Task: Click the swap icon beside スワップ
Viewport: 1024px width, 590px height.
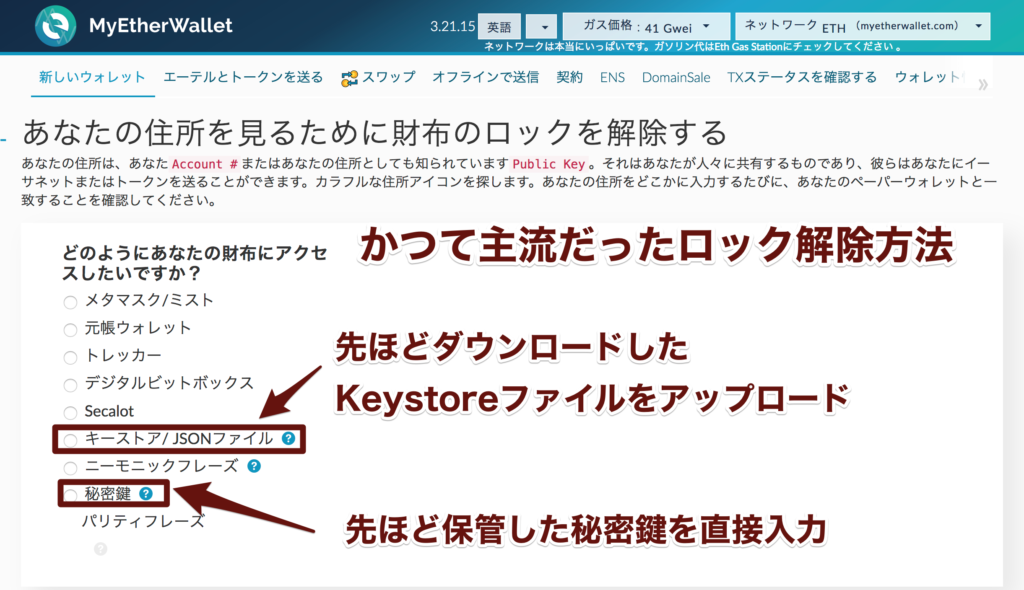Action: pyautogui.click(x=349, y=78)
